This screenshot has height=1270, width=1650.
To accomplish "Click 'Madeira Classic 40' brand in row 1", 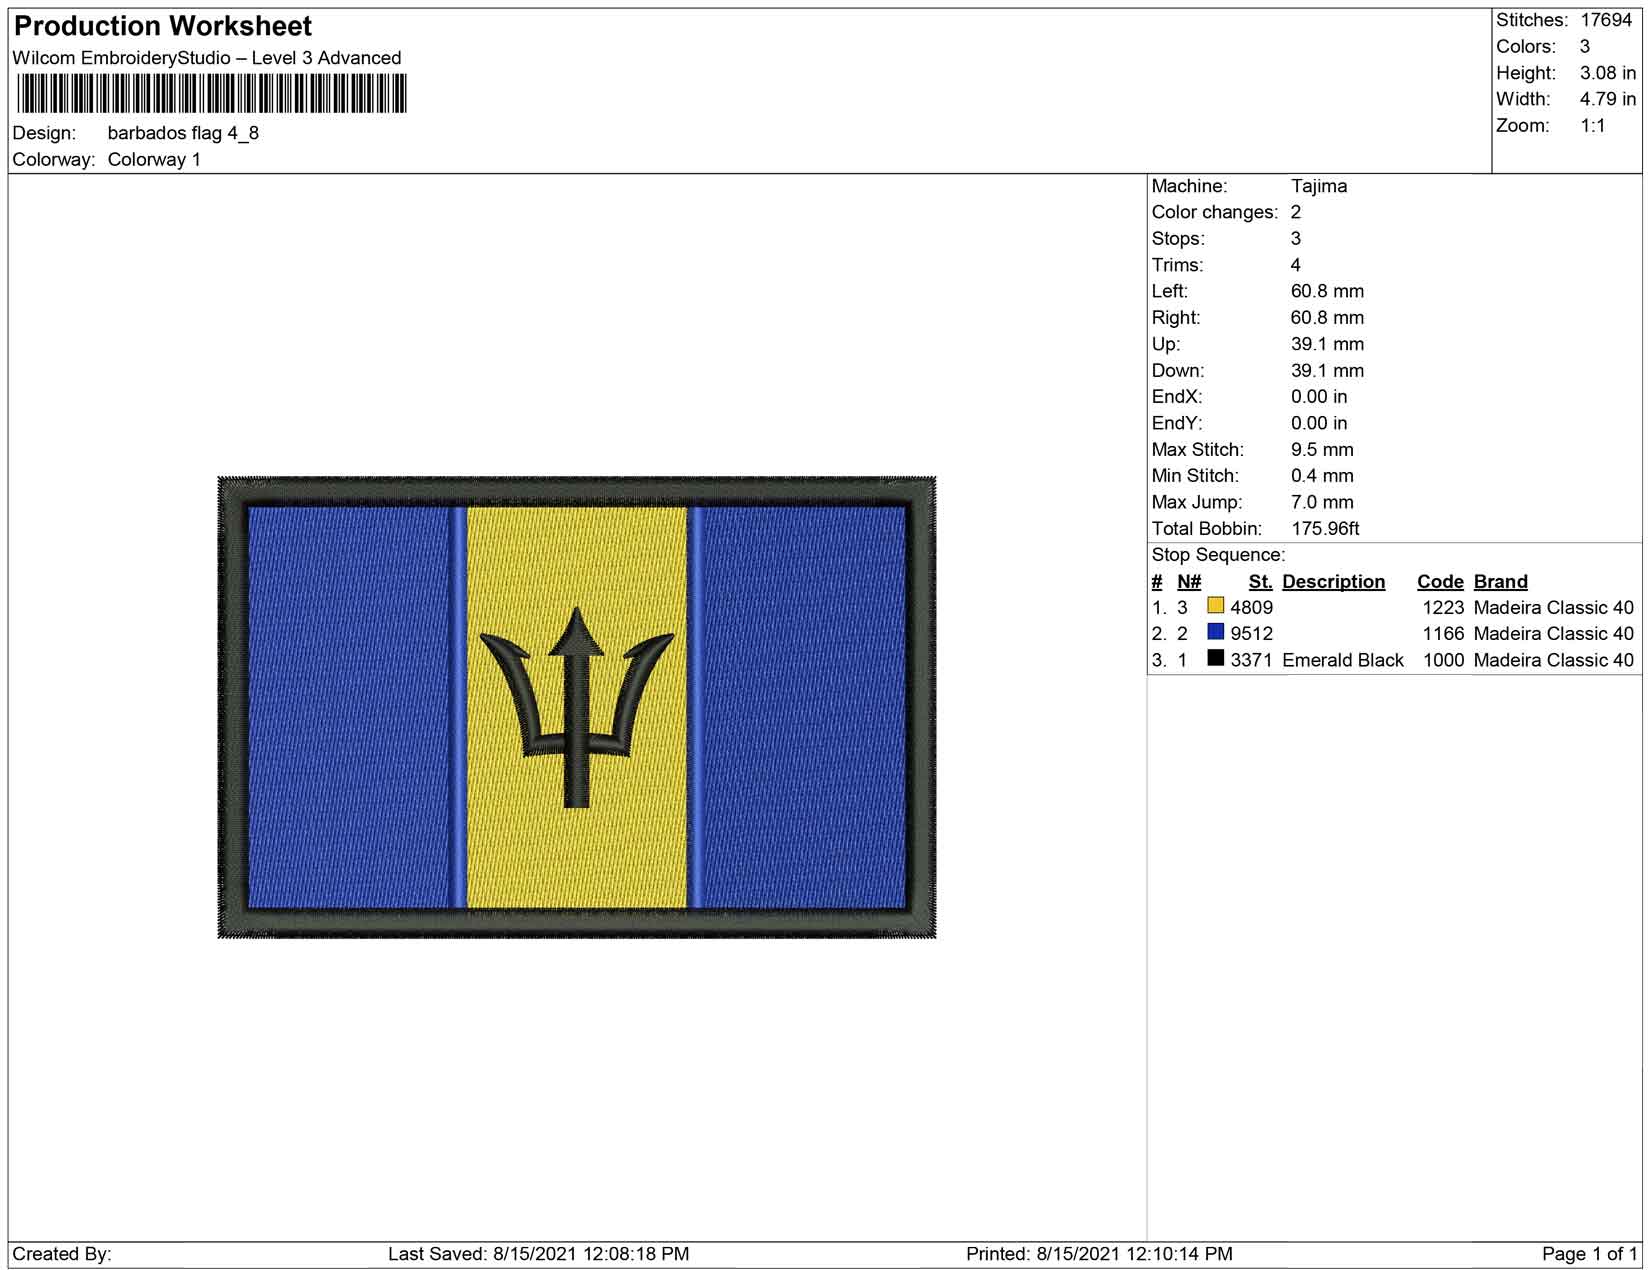I will 1553,607.
